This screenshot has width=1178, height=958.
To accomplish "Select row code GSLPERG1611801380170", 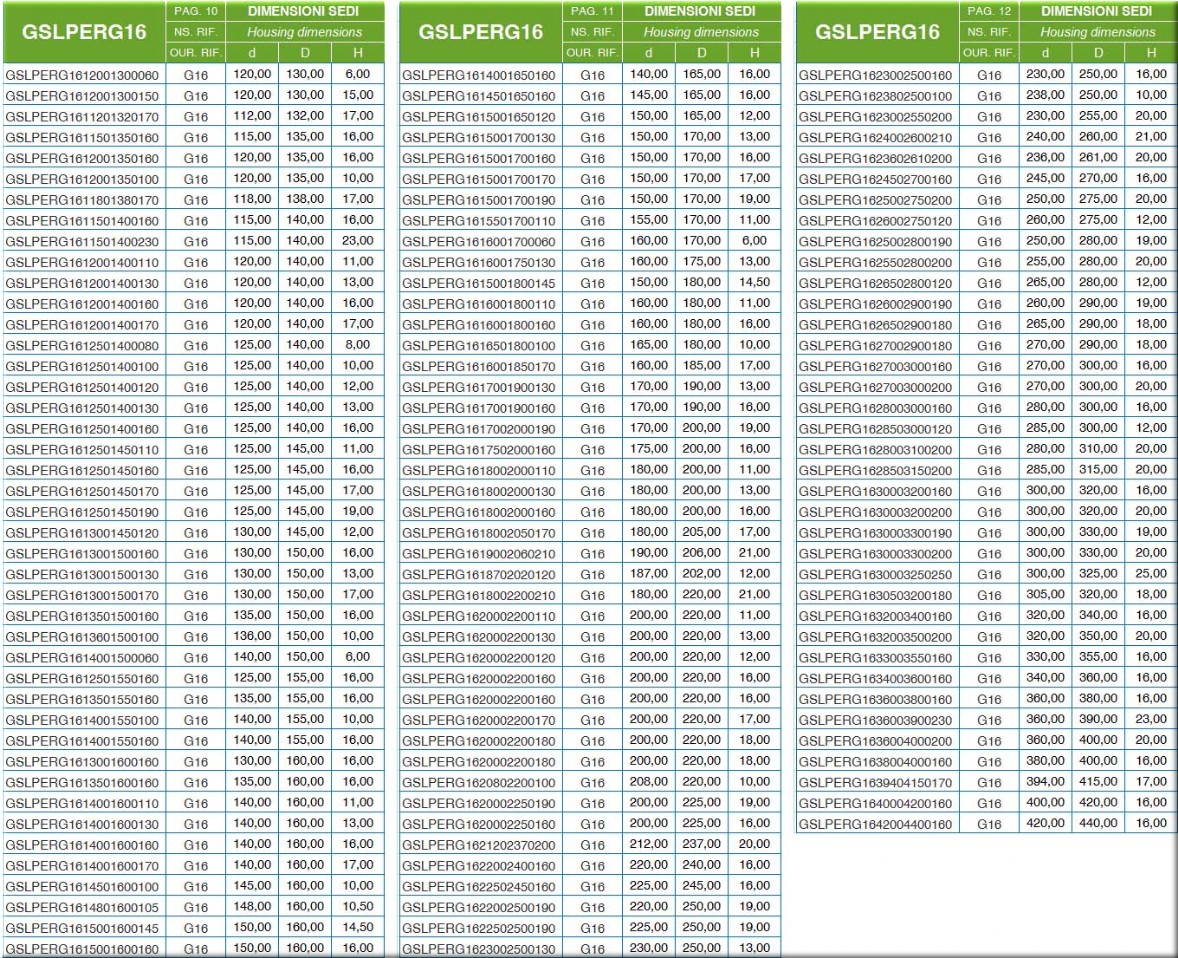I will coord(83,200).
